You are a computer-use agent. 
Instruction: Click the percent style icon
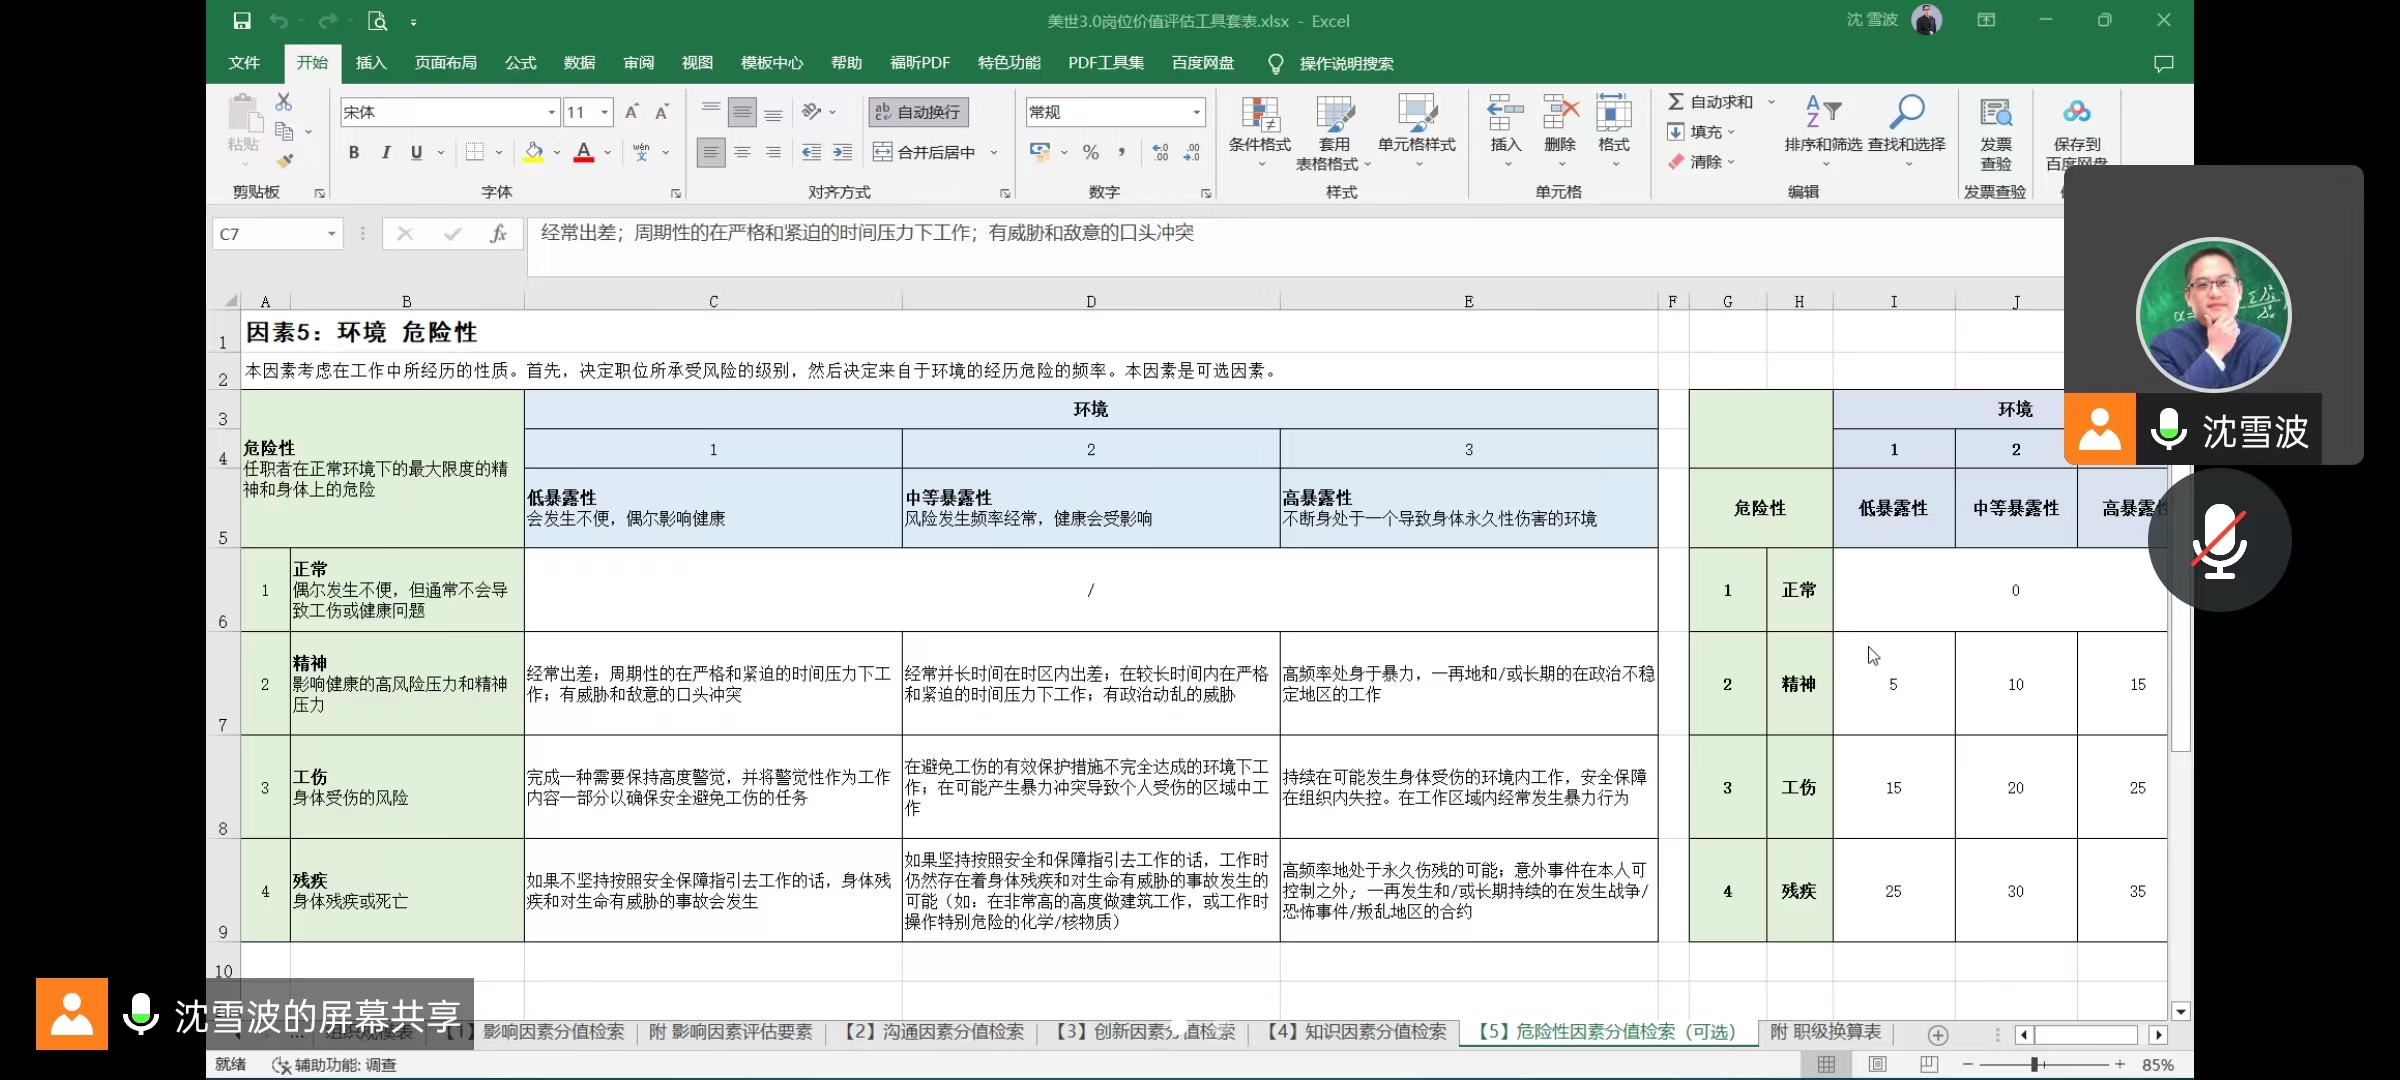tap(1091, 152)
